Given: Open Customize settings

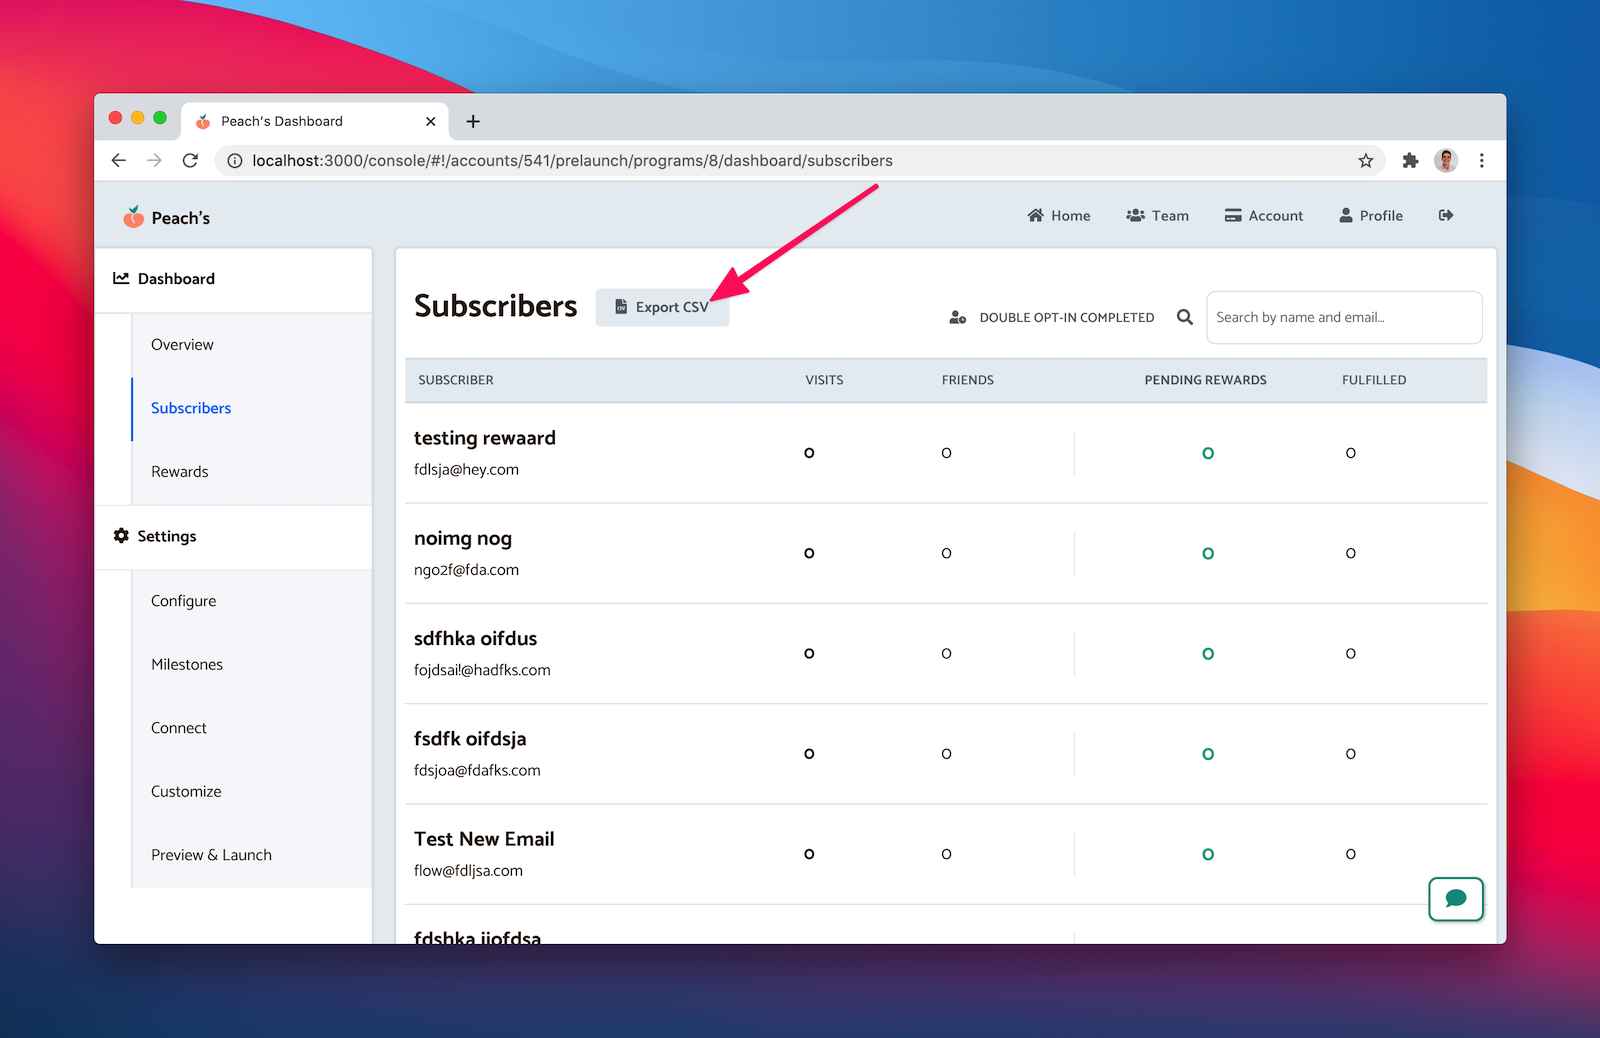Looking at the screenshot, I should click(x=186, y=791).
